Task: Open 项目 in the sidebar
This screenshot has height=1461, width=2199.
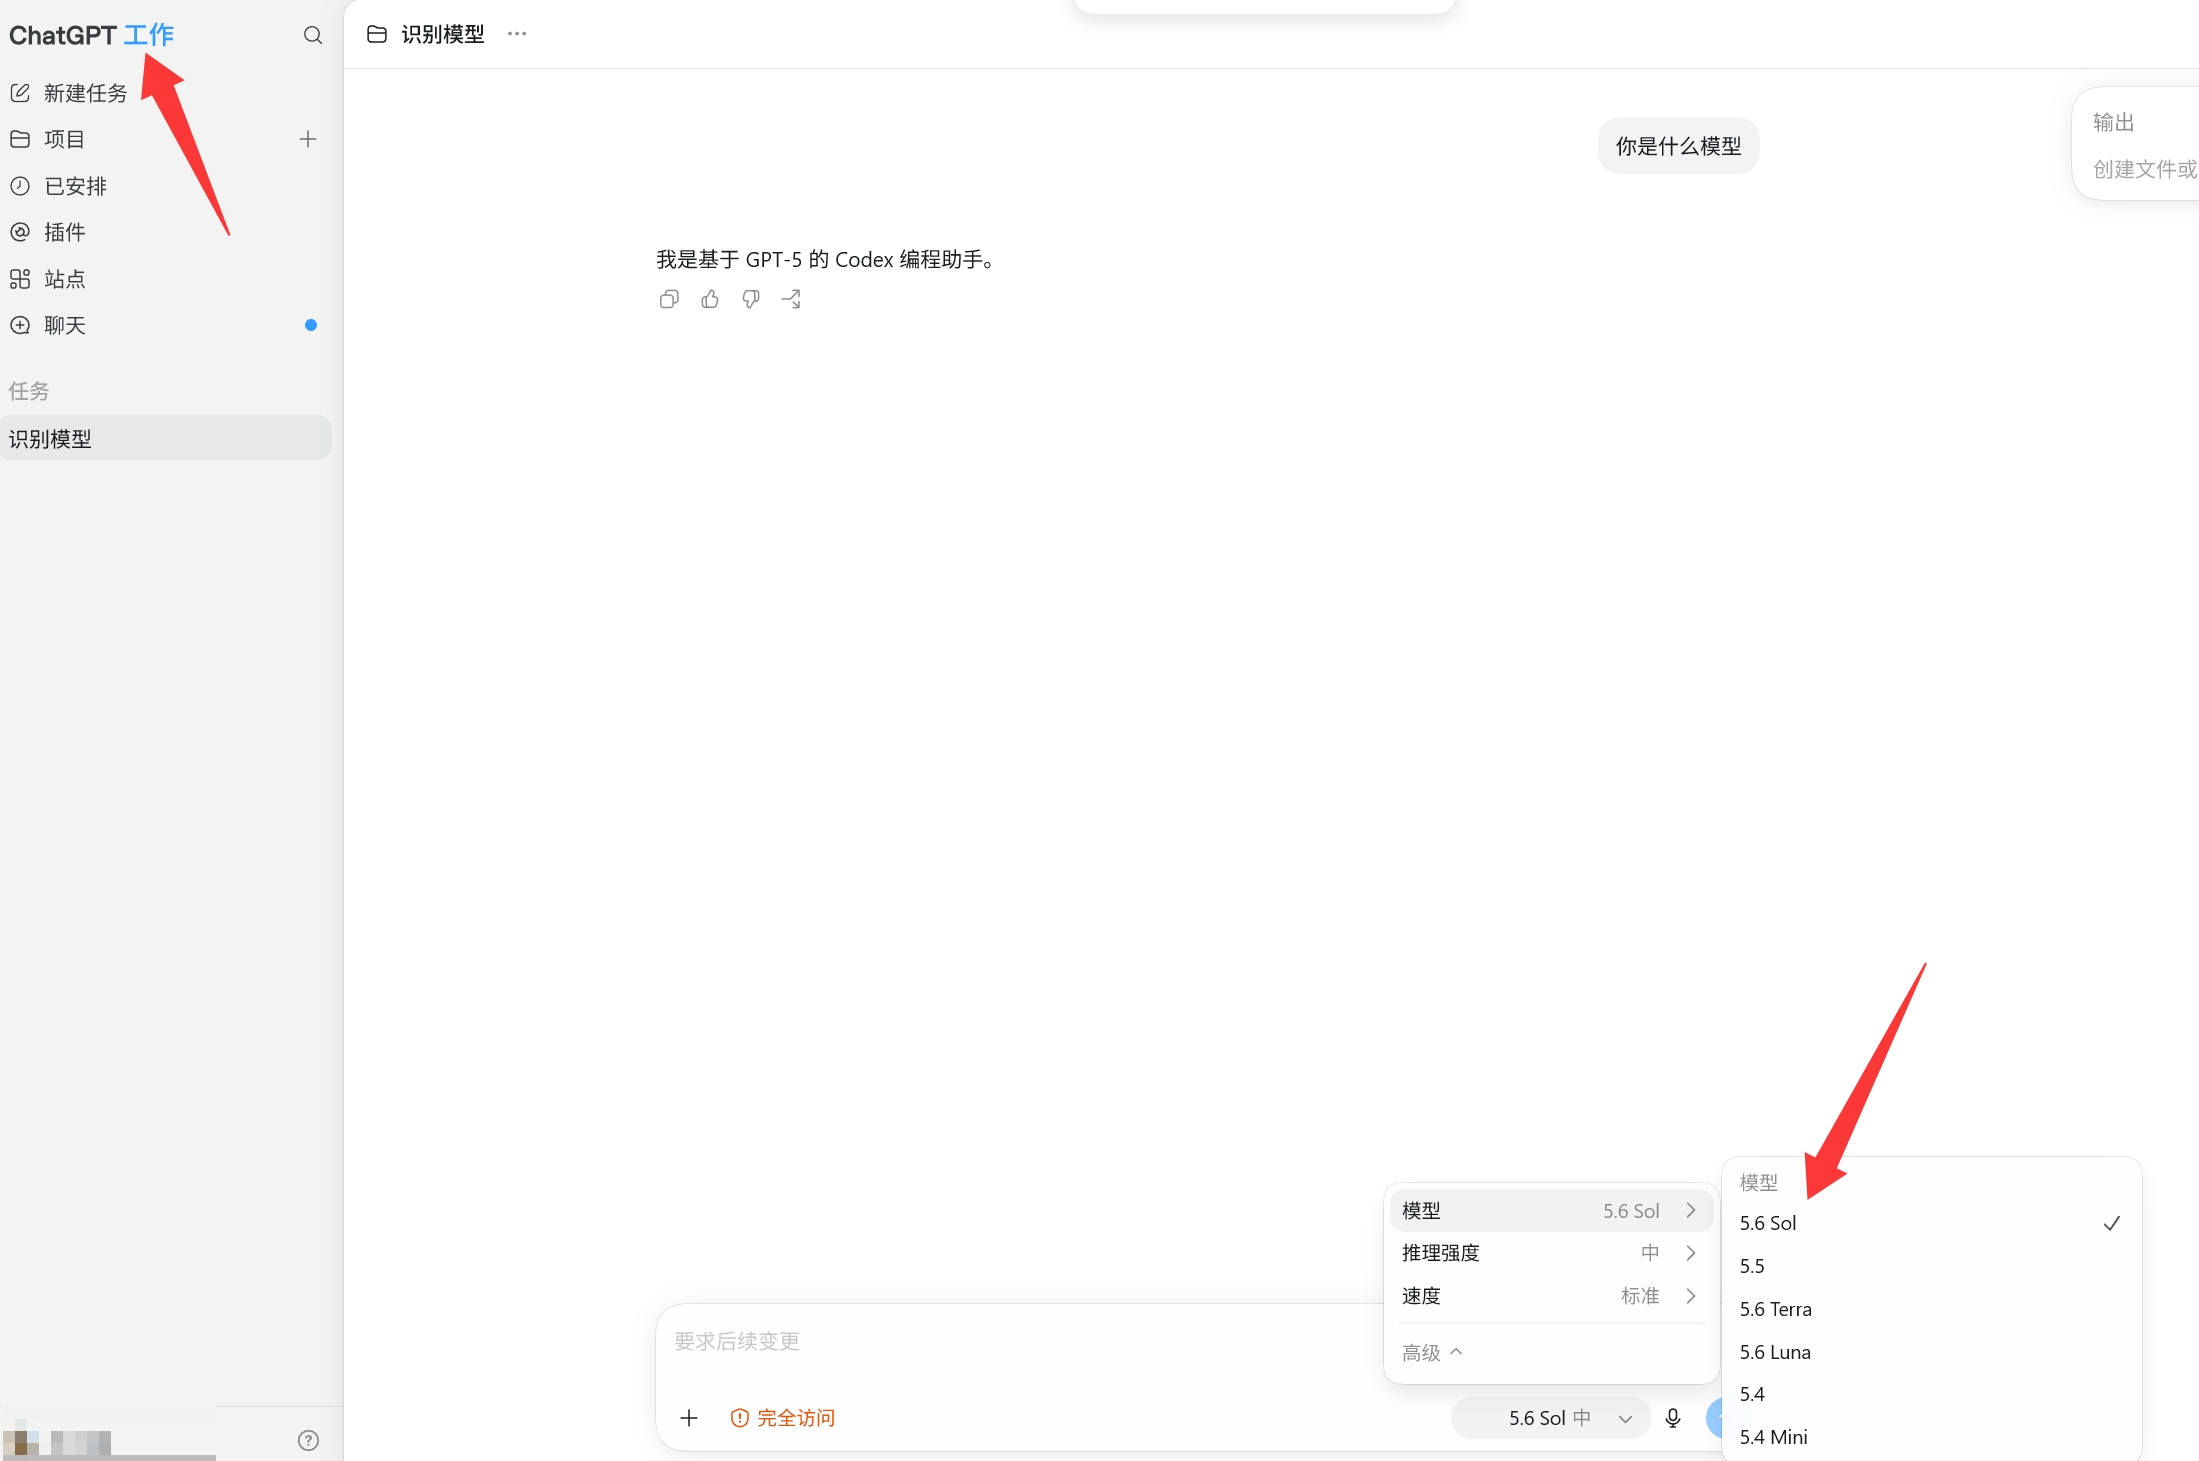Action: coord(64,139)
